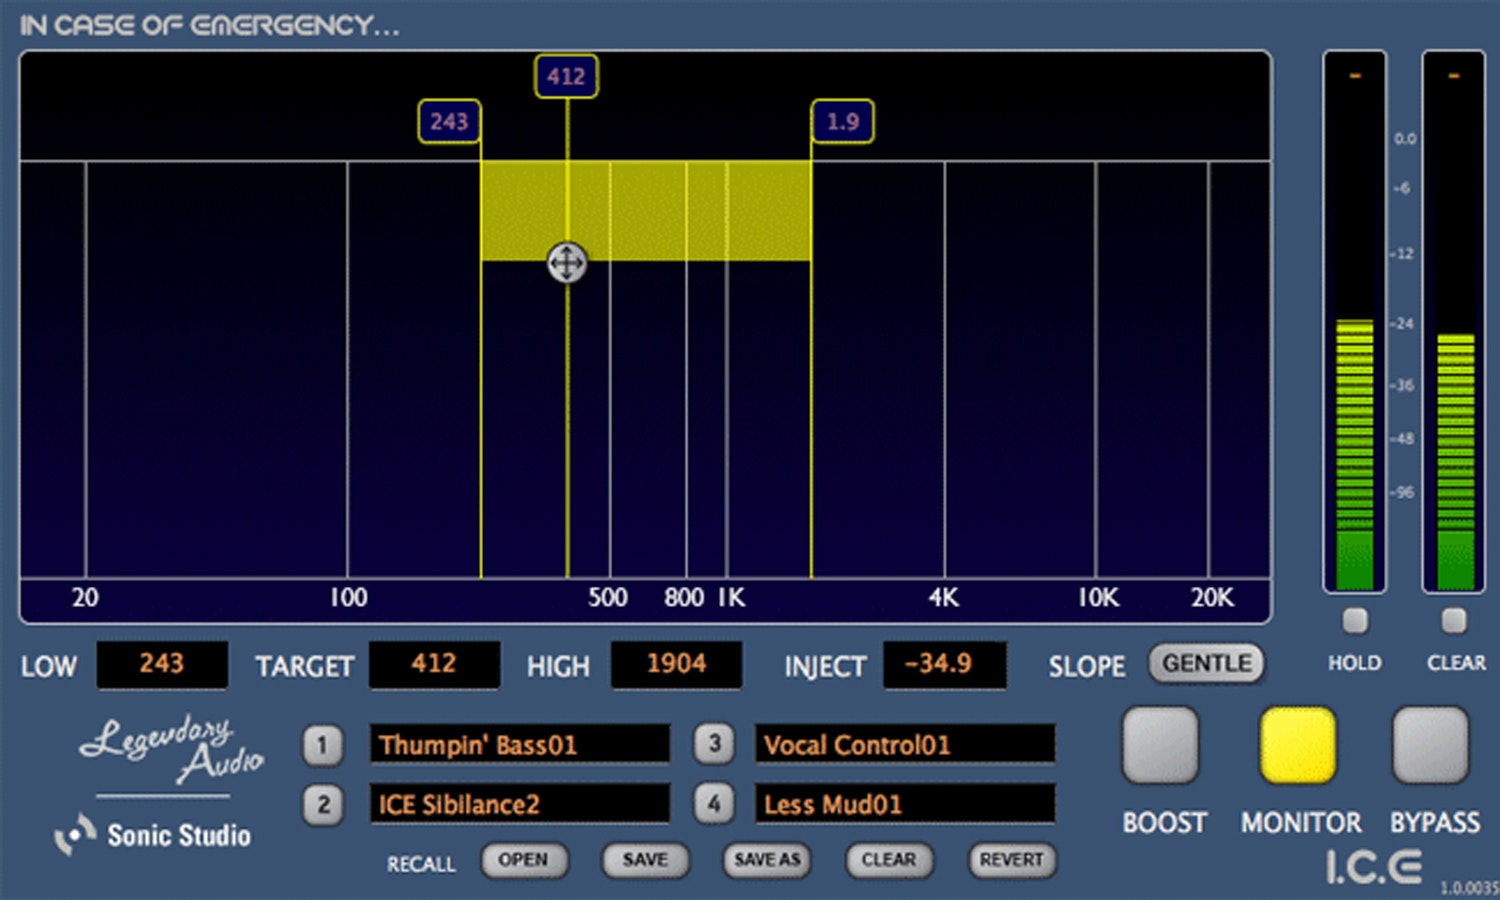This screenshot has width=1500, height=900.
Task: Click the LOW frequency field showing 243
Action: pyautogui.click(x=162, y=664)
